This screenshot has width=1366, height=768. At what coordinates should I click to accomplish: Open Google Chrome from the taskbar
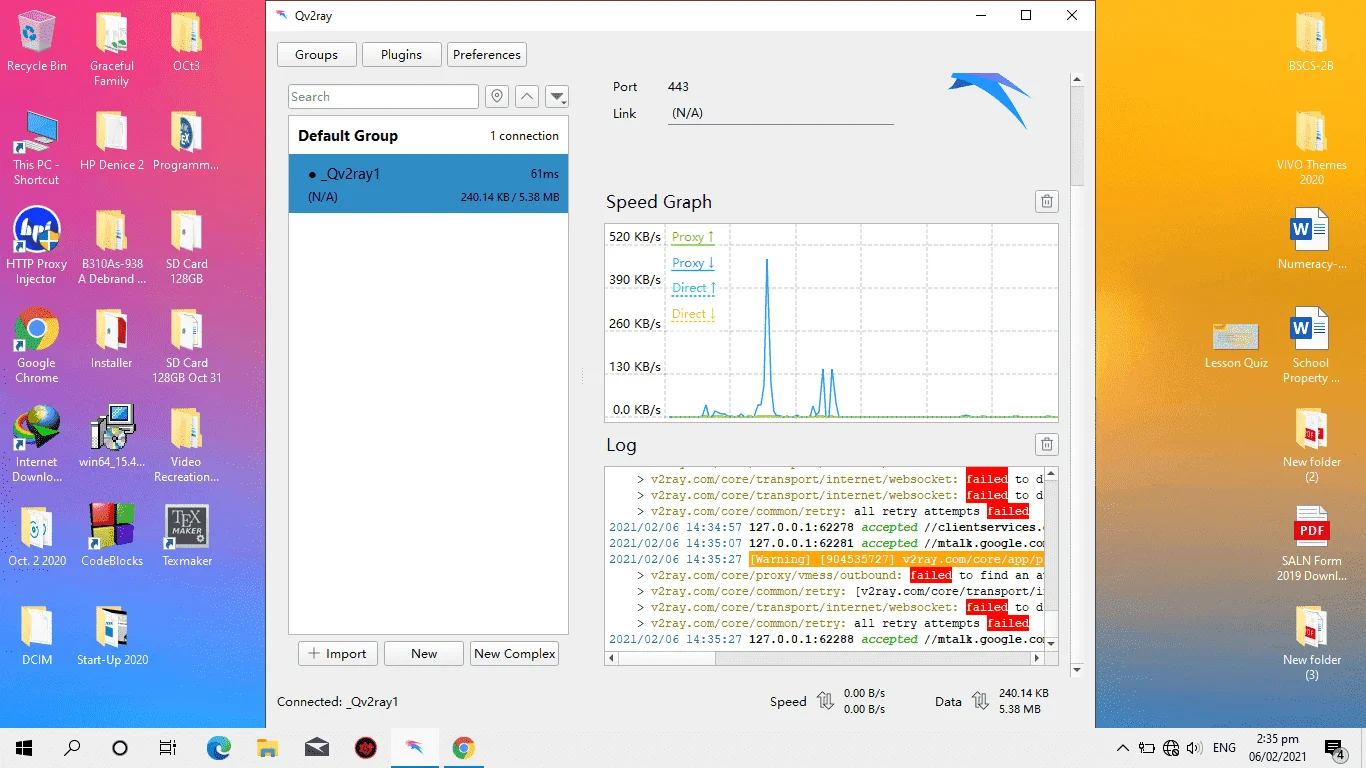(x=463, y=747)
